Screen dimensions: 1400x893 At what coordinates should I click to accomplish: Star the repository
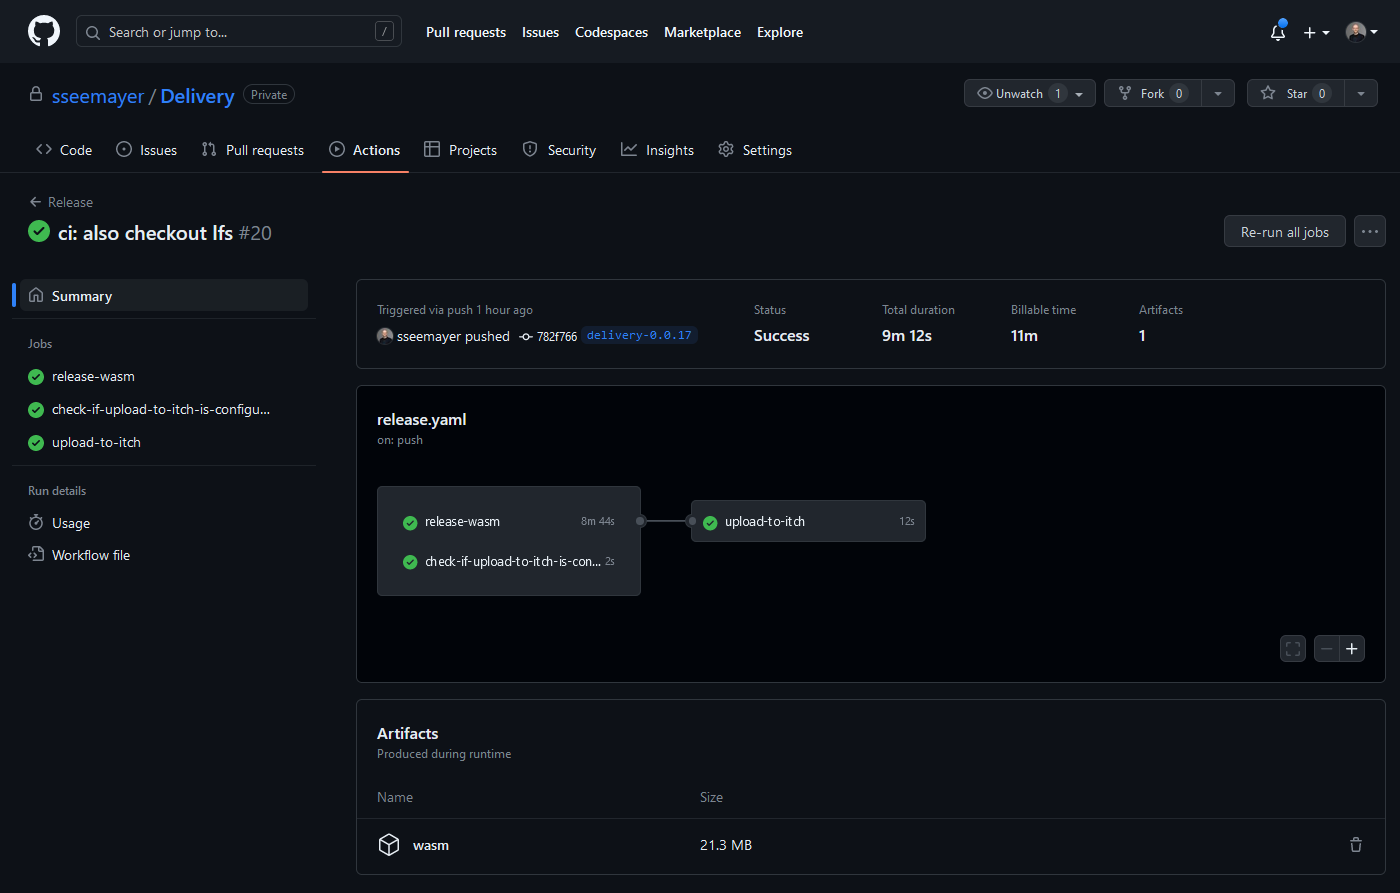pos(1295,93)
